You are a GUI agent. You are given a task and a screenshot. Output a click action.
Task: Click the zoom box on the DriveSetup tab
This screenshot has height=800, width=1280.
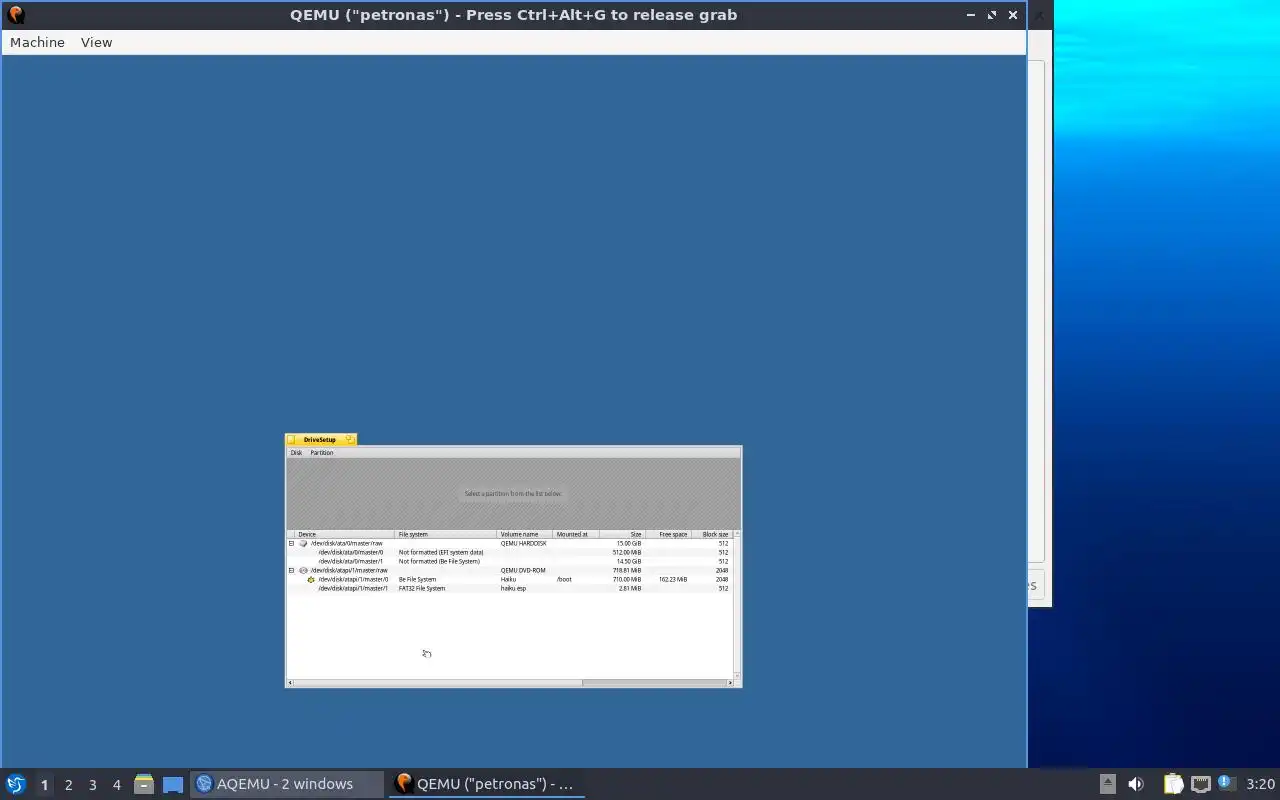coord(350,440)
